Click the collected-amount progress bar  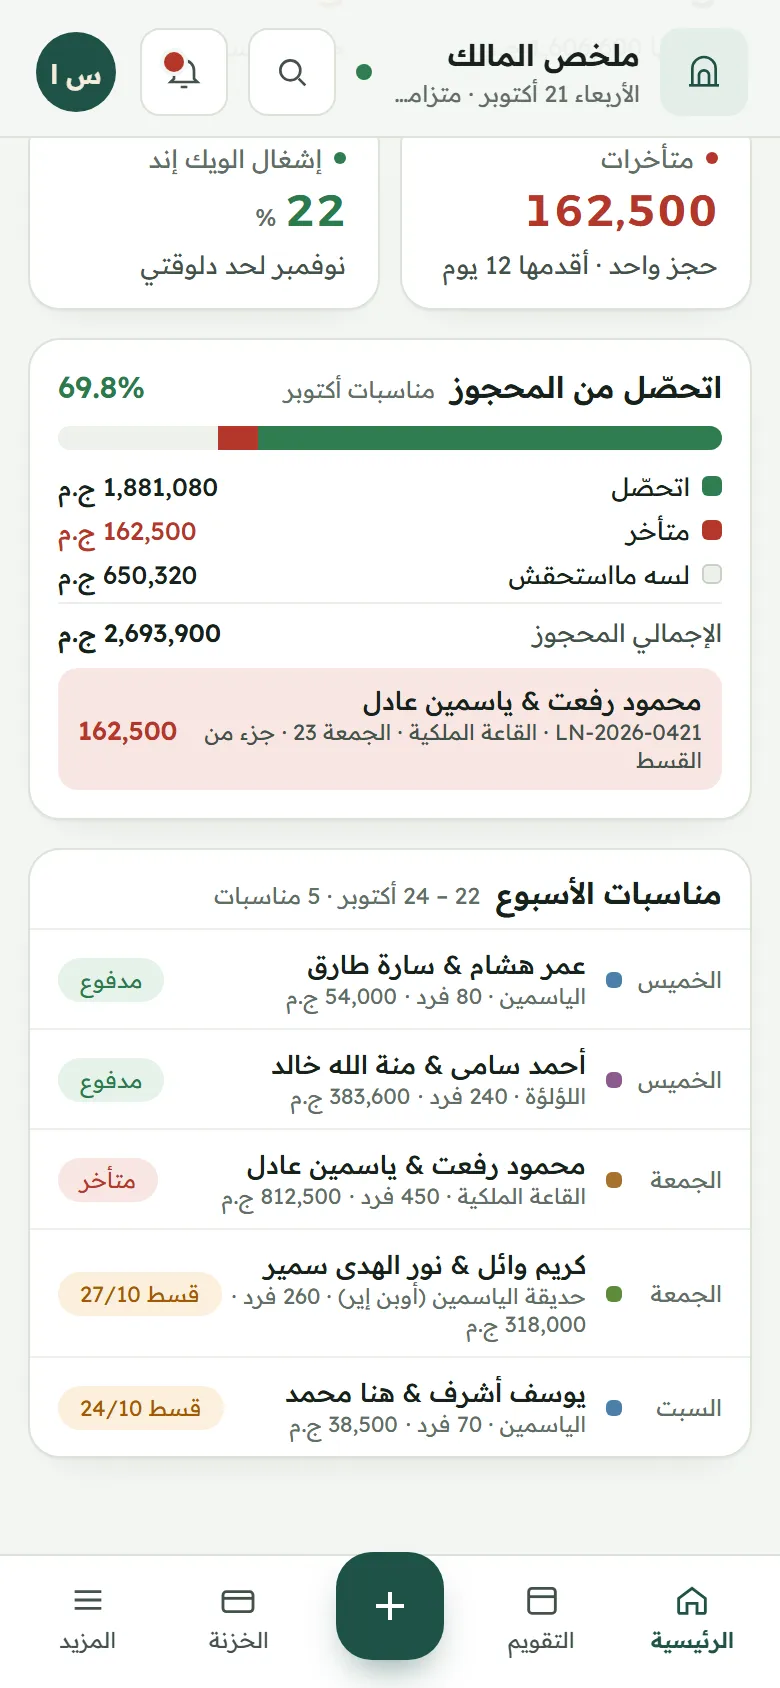(390, 438)
